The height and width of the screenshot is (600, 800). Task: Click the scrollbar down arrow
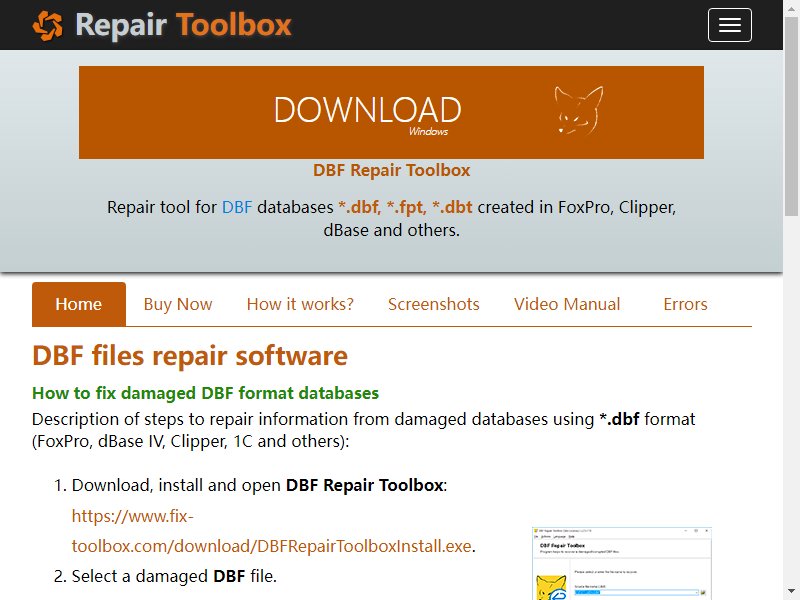point(791,592)
